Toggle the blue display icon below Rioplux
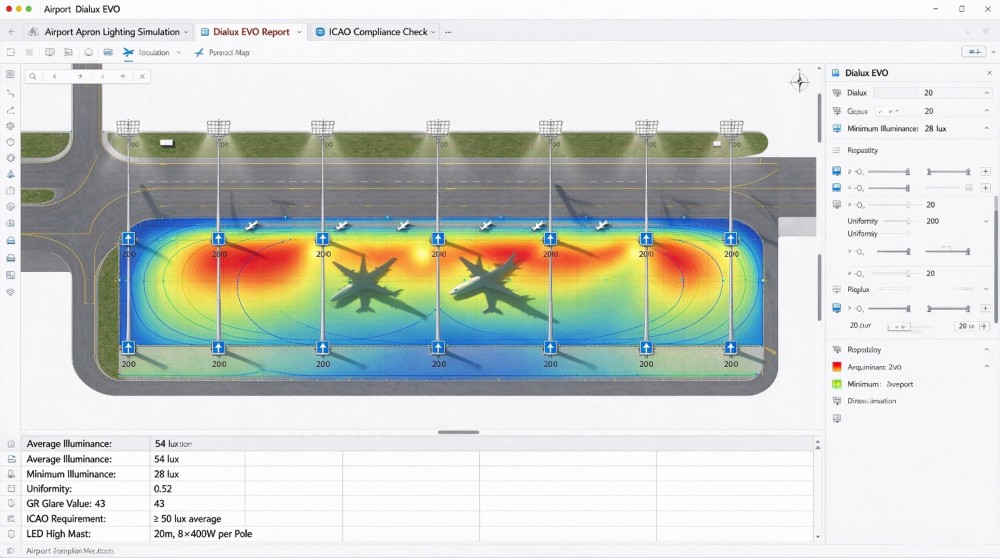Image resolution: width=1000 pixels, height=558 pixels. tap(837, 308)
